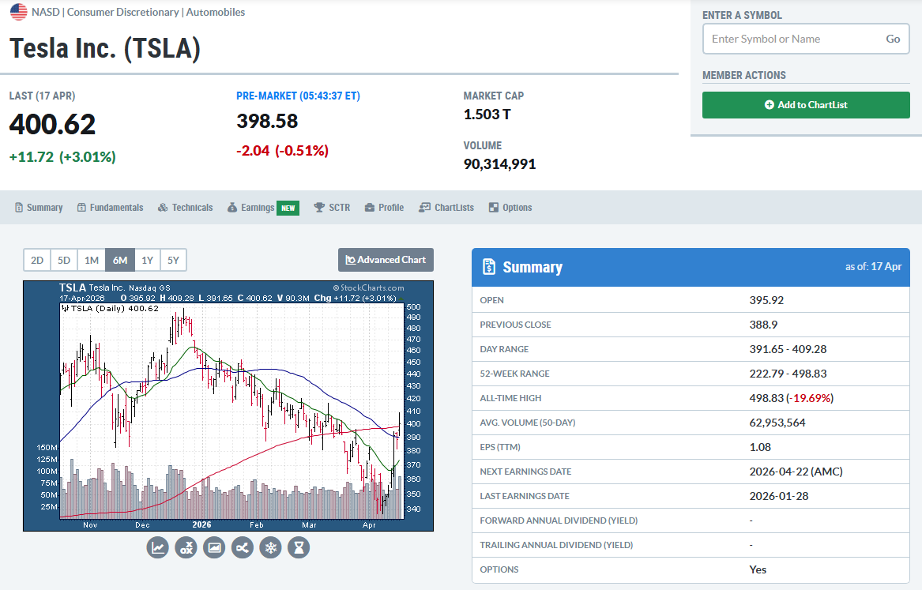922x590 pixels.
Task: Click the icon beside Fundamentals
Action: [x=82, y=208]
